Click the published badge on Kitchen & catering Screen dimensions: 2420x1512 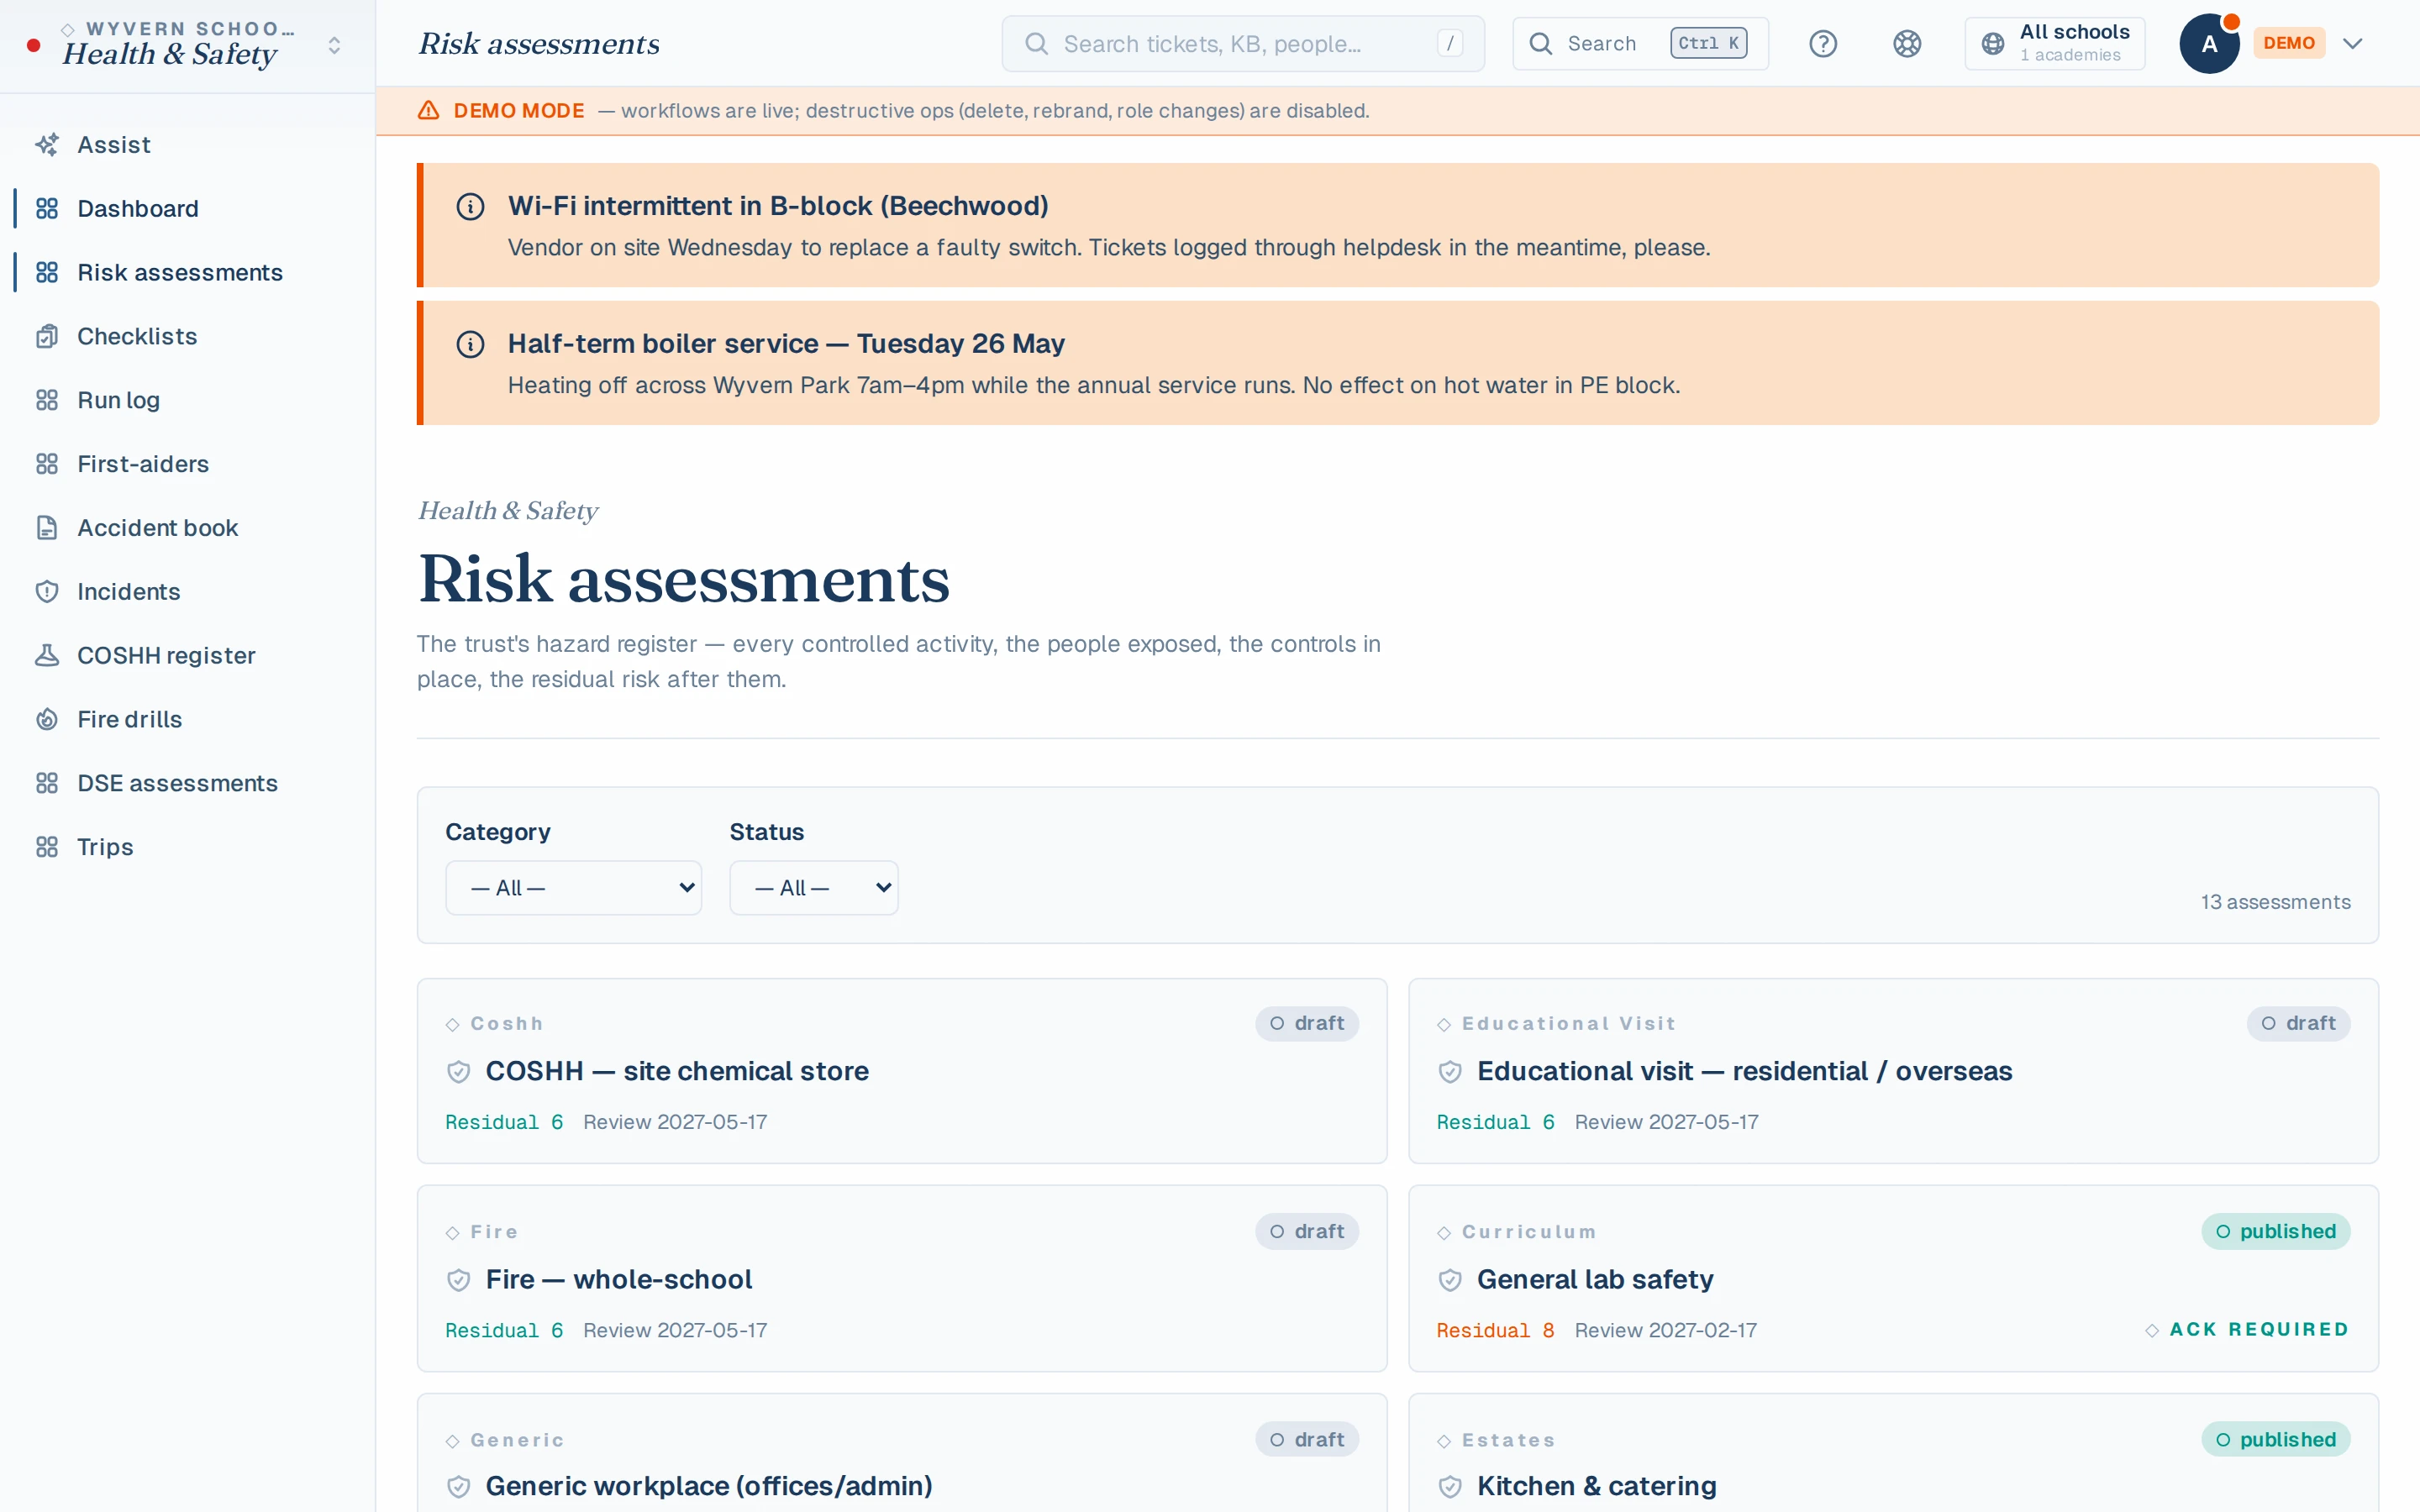click(2275, 1440)
